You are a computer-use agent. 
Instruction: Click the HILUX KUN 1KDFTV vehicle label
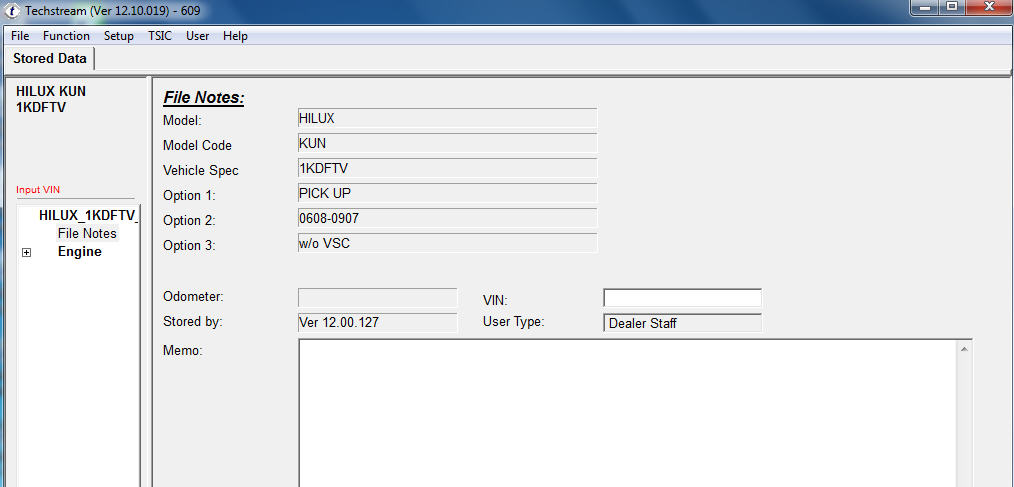tap(50, 99)
